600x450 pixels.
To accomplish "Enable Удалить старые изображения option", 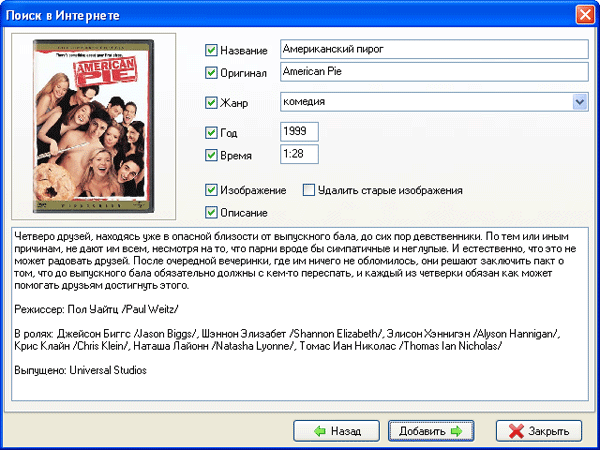I will (309, 190).
